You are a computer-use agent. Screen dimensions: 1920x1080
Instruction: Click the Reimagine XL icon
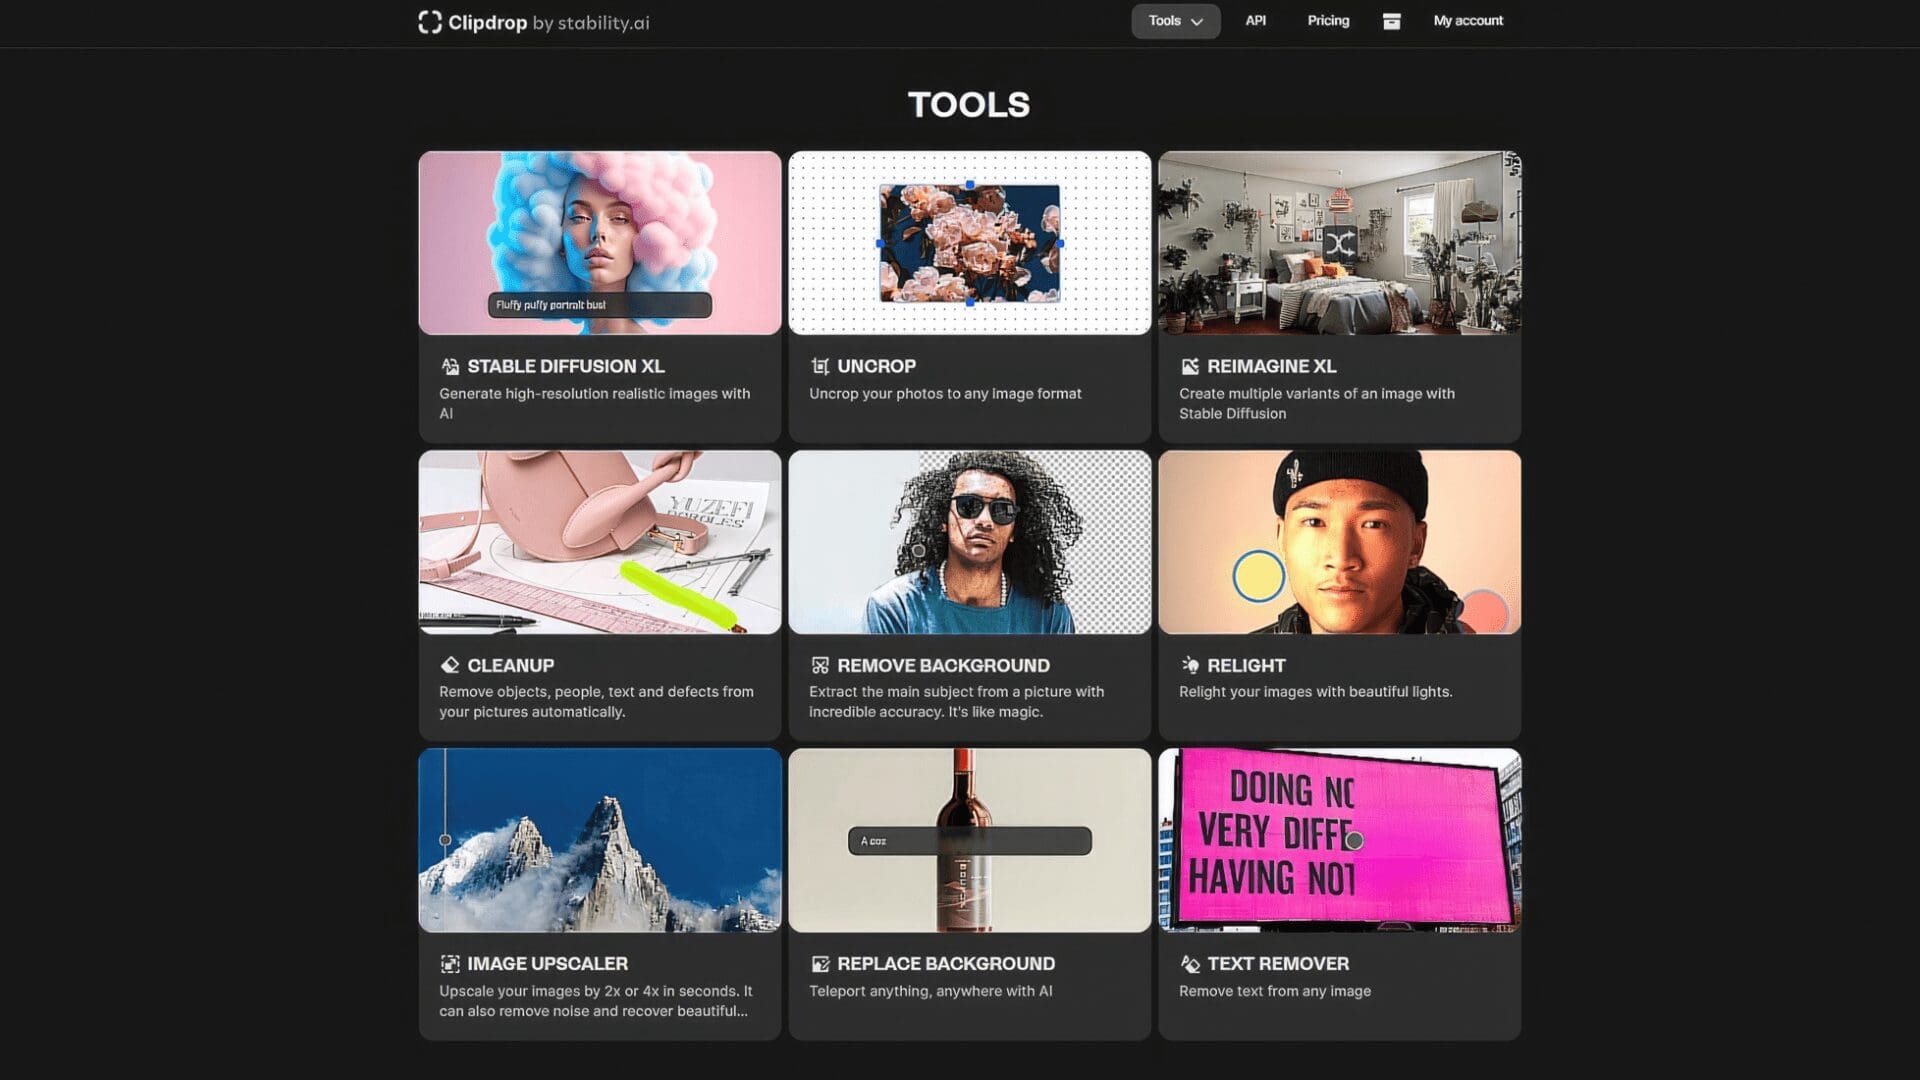pos(1190,367)
